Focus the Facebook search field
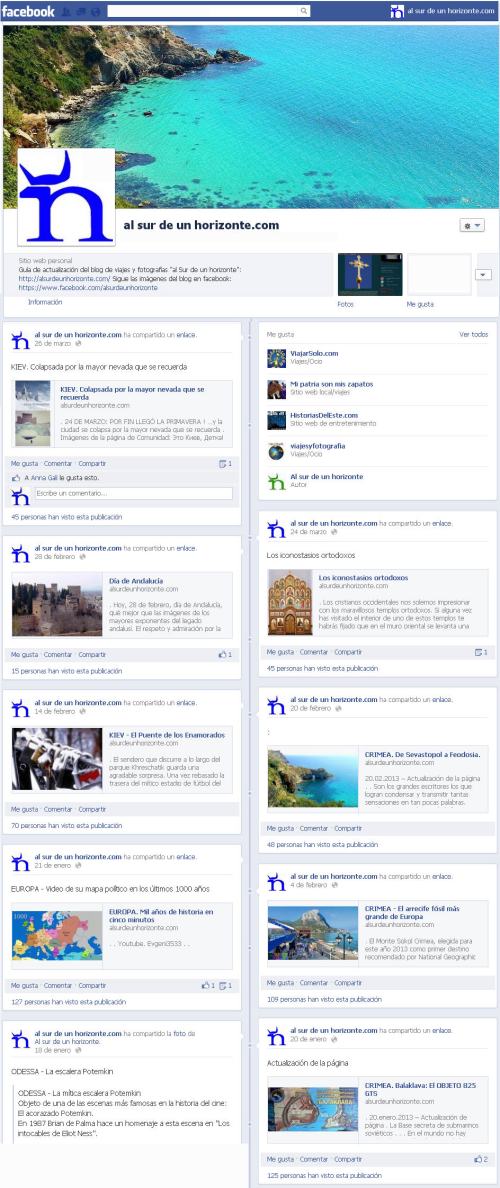500x1188 pixels. (205, 11)
